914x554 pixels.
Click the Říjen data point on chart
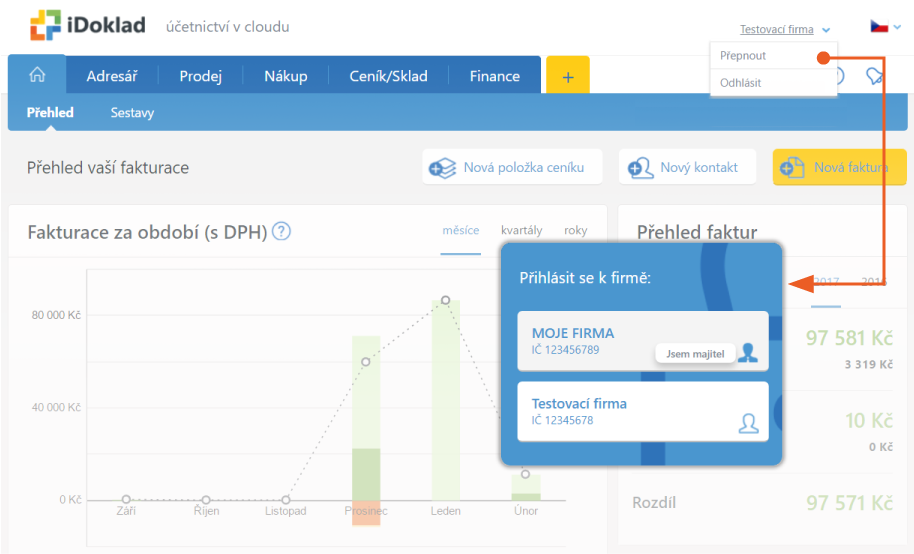point(206,500)
